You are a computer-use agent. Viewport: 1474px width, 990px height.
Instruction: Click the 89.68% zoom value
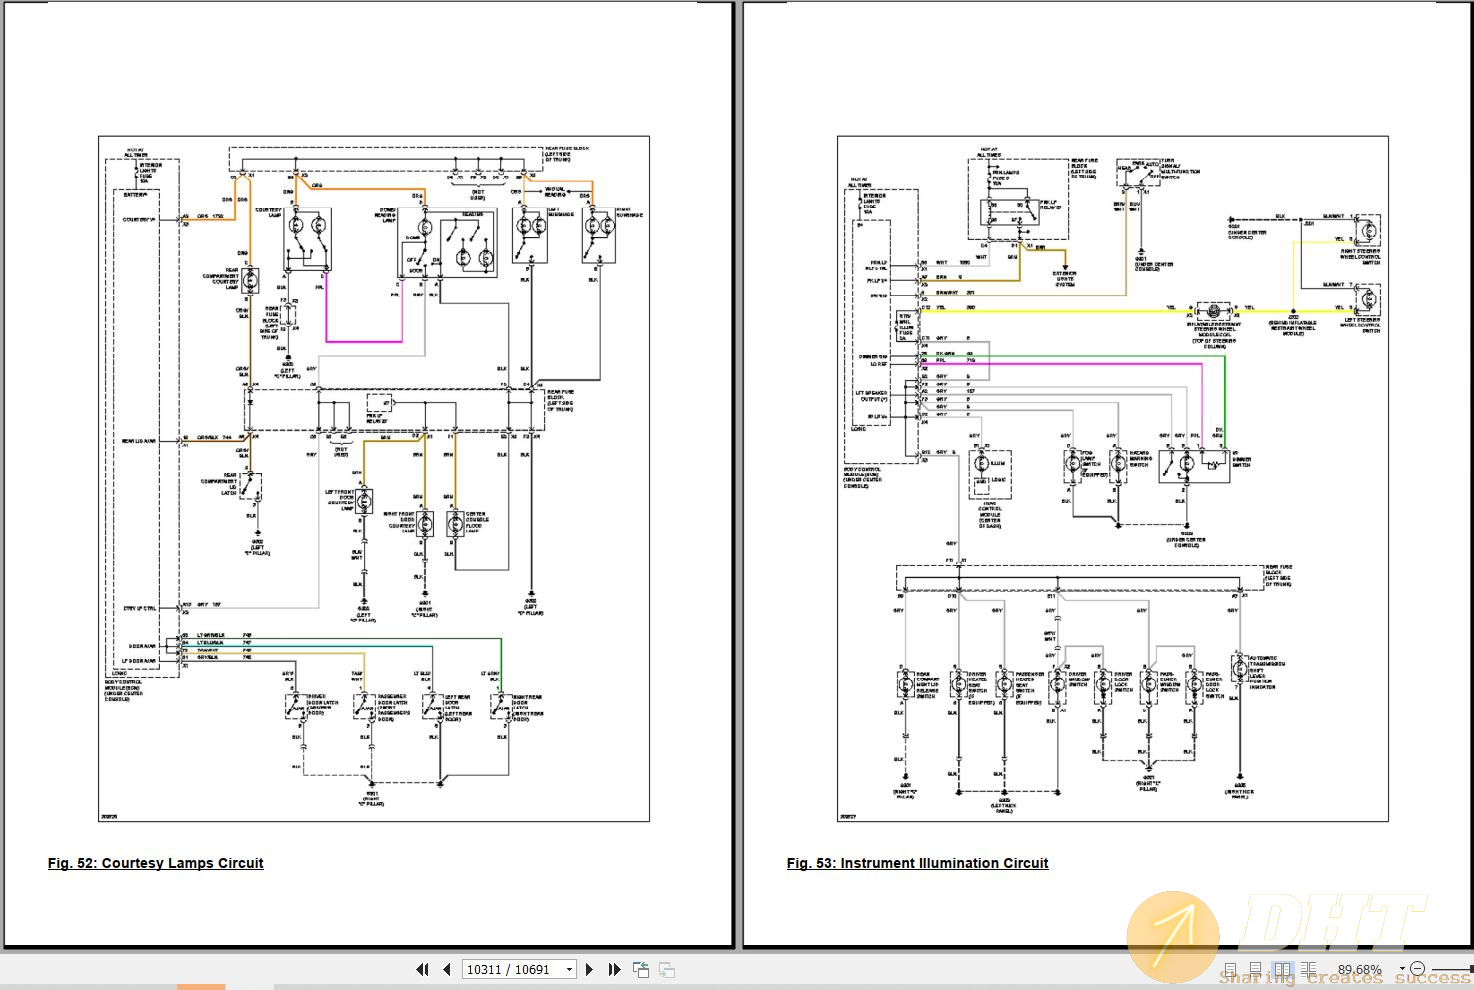tap(1359, 969)
